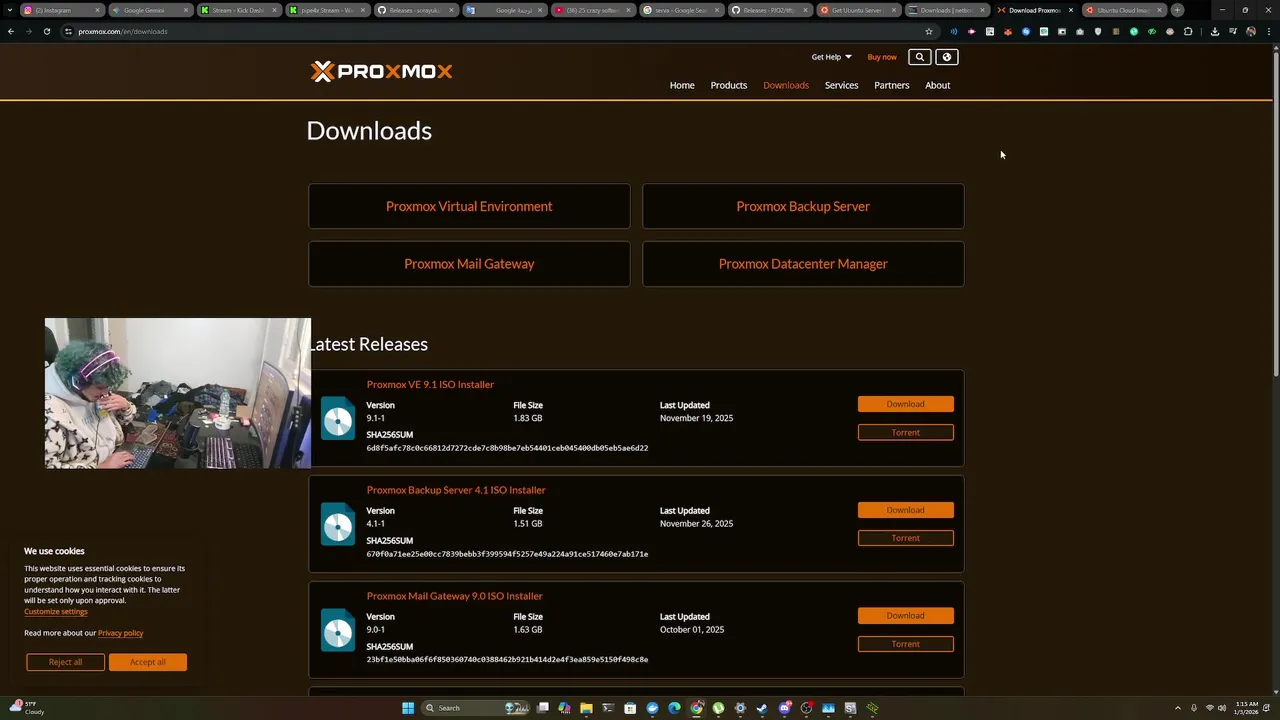
Task: Get torrent for Backup Server 4.1 ISO
Action: pyautogui.click(x=905, y=538)
